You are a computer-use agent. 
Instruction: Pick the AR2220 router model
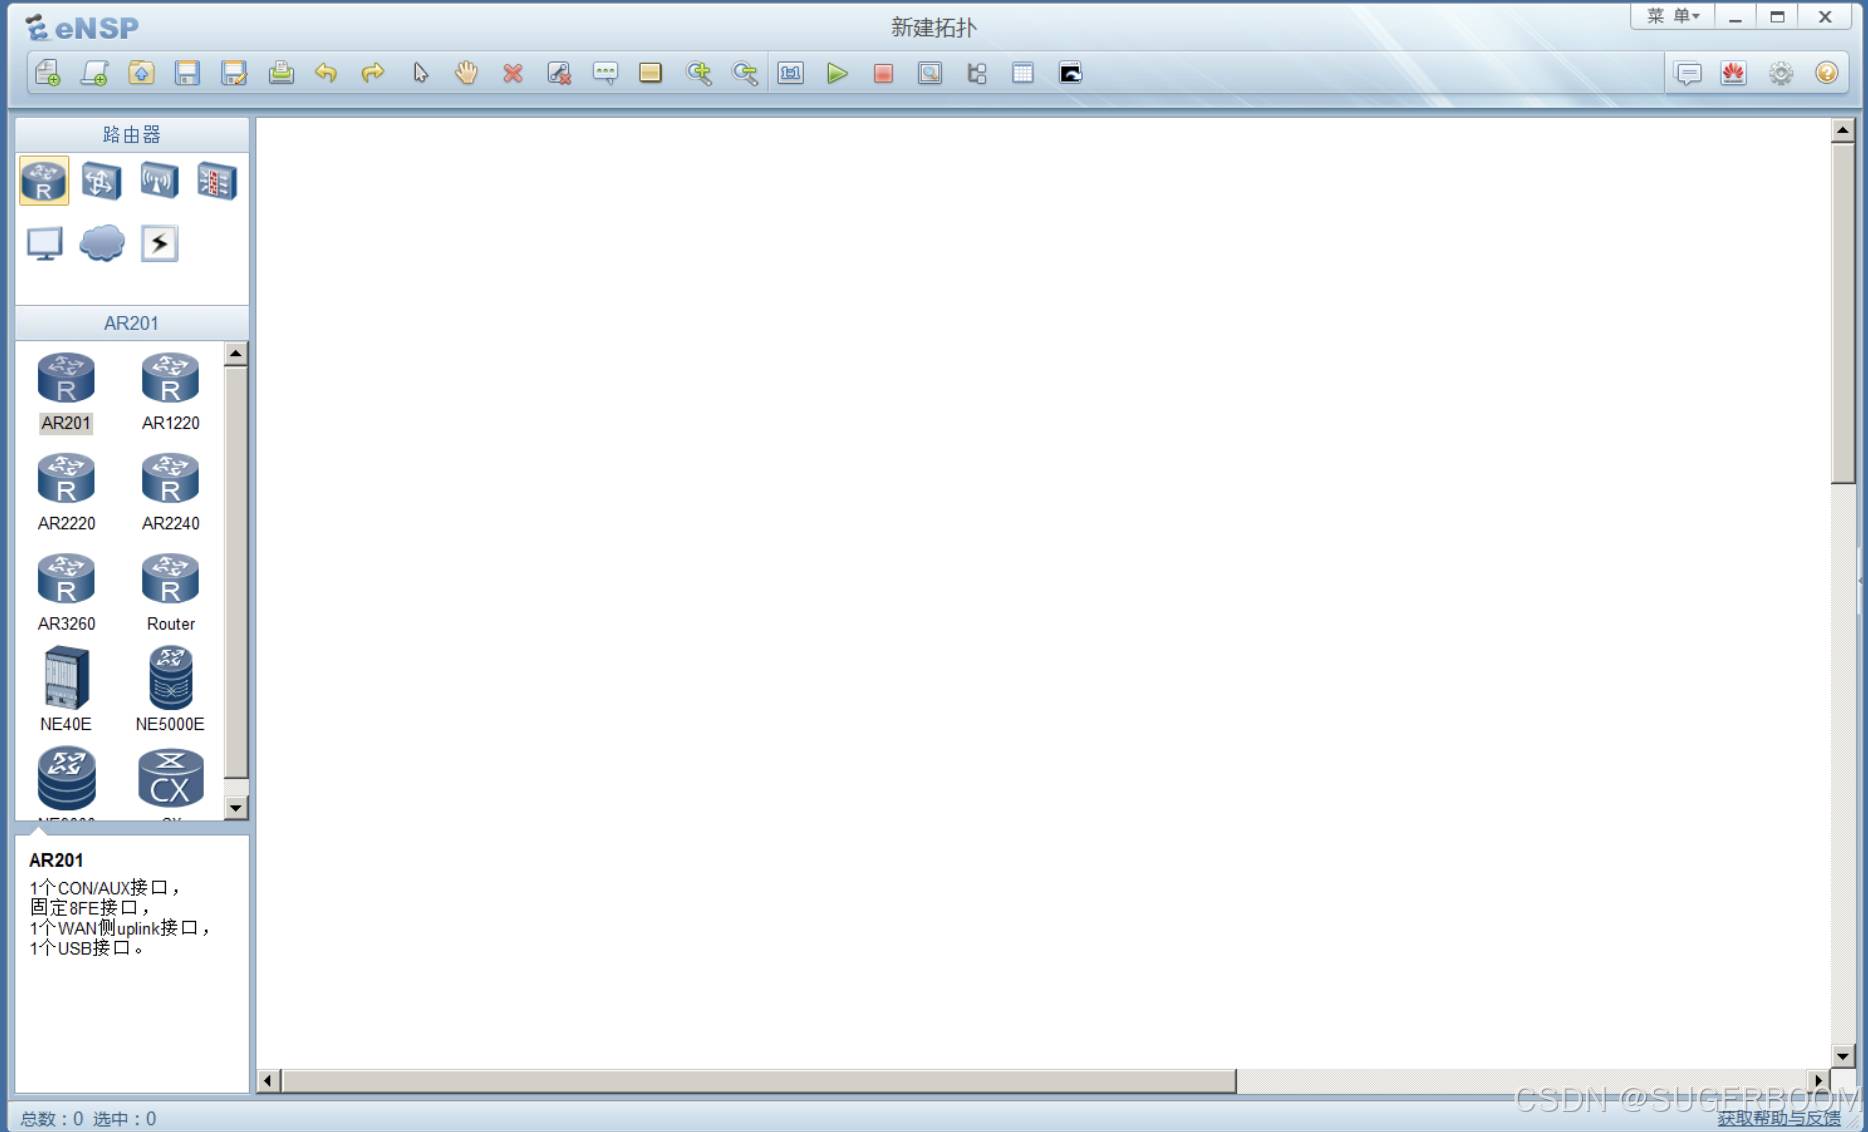(66, 492)
